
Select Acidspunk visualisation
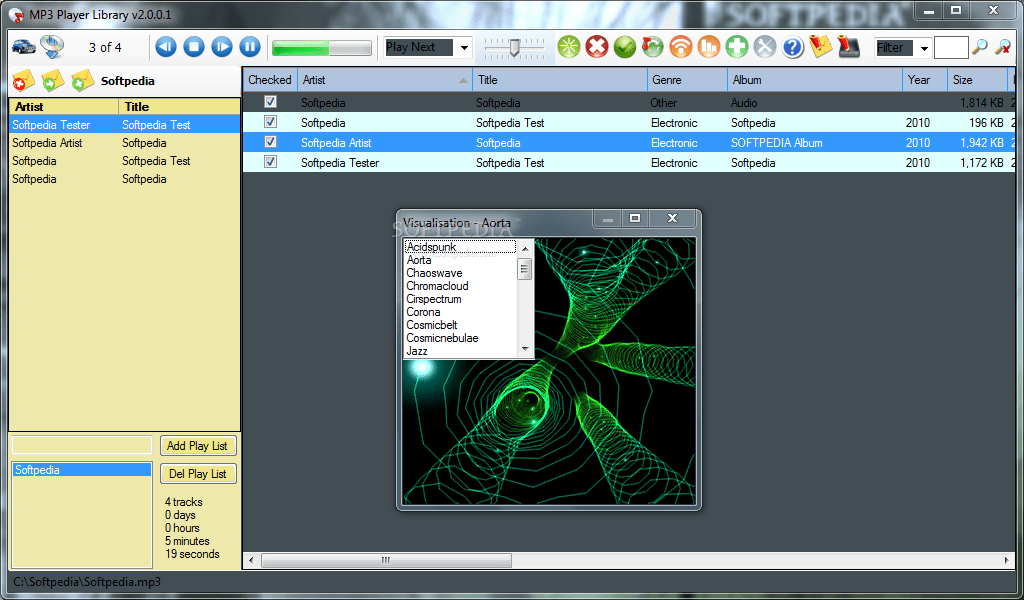click(460, 247)
